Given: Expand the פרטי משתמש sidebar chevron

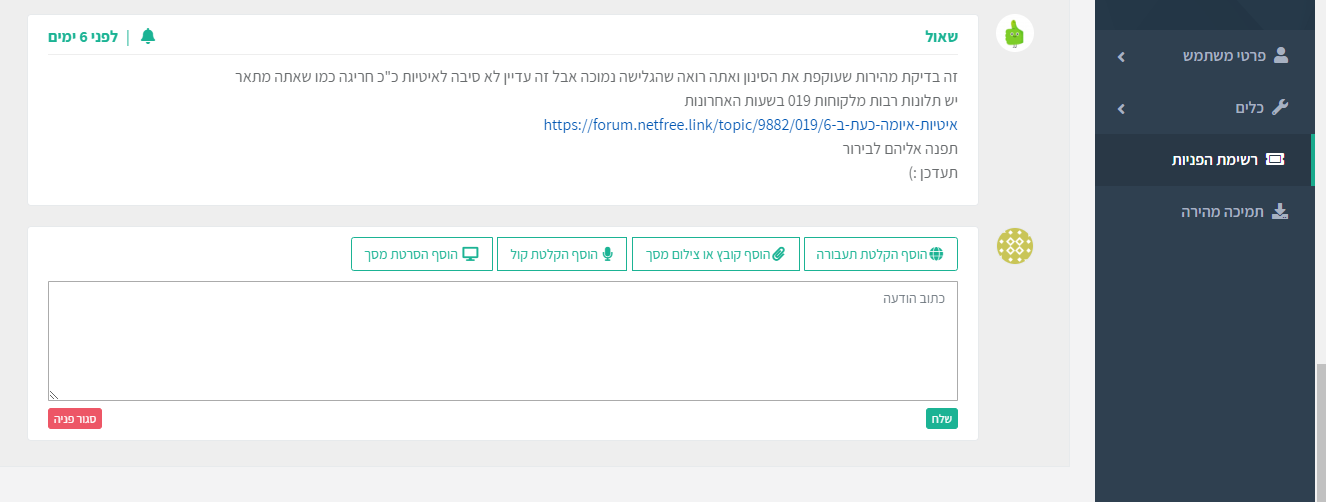Looking at the screenshot, I should click(1121, 57).
